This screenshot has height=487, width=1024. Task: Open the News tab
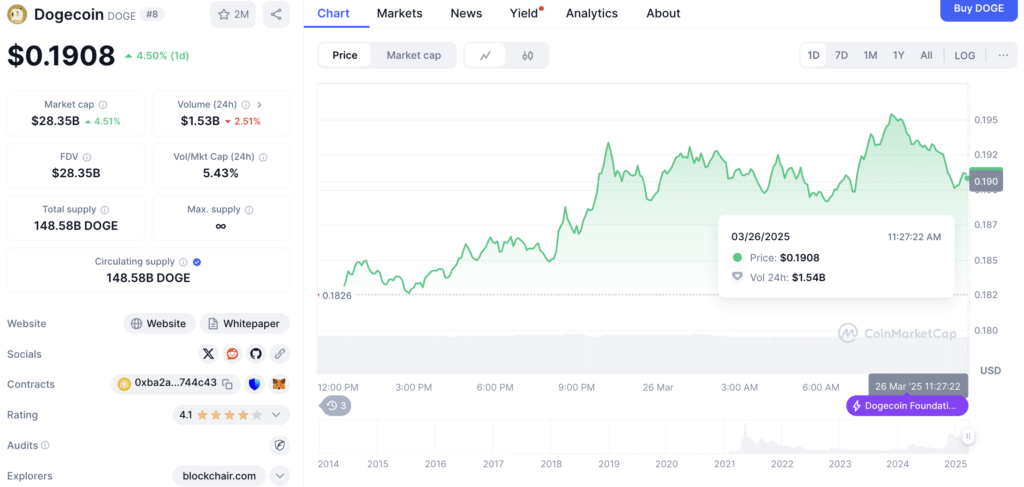point(466,13)
